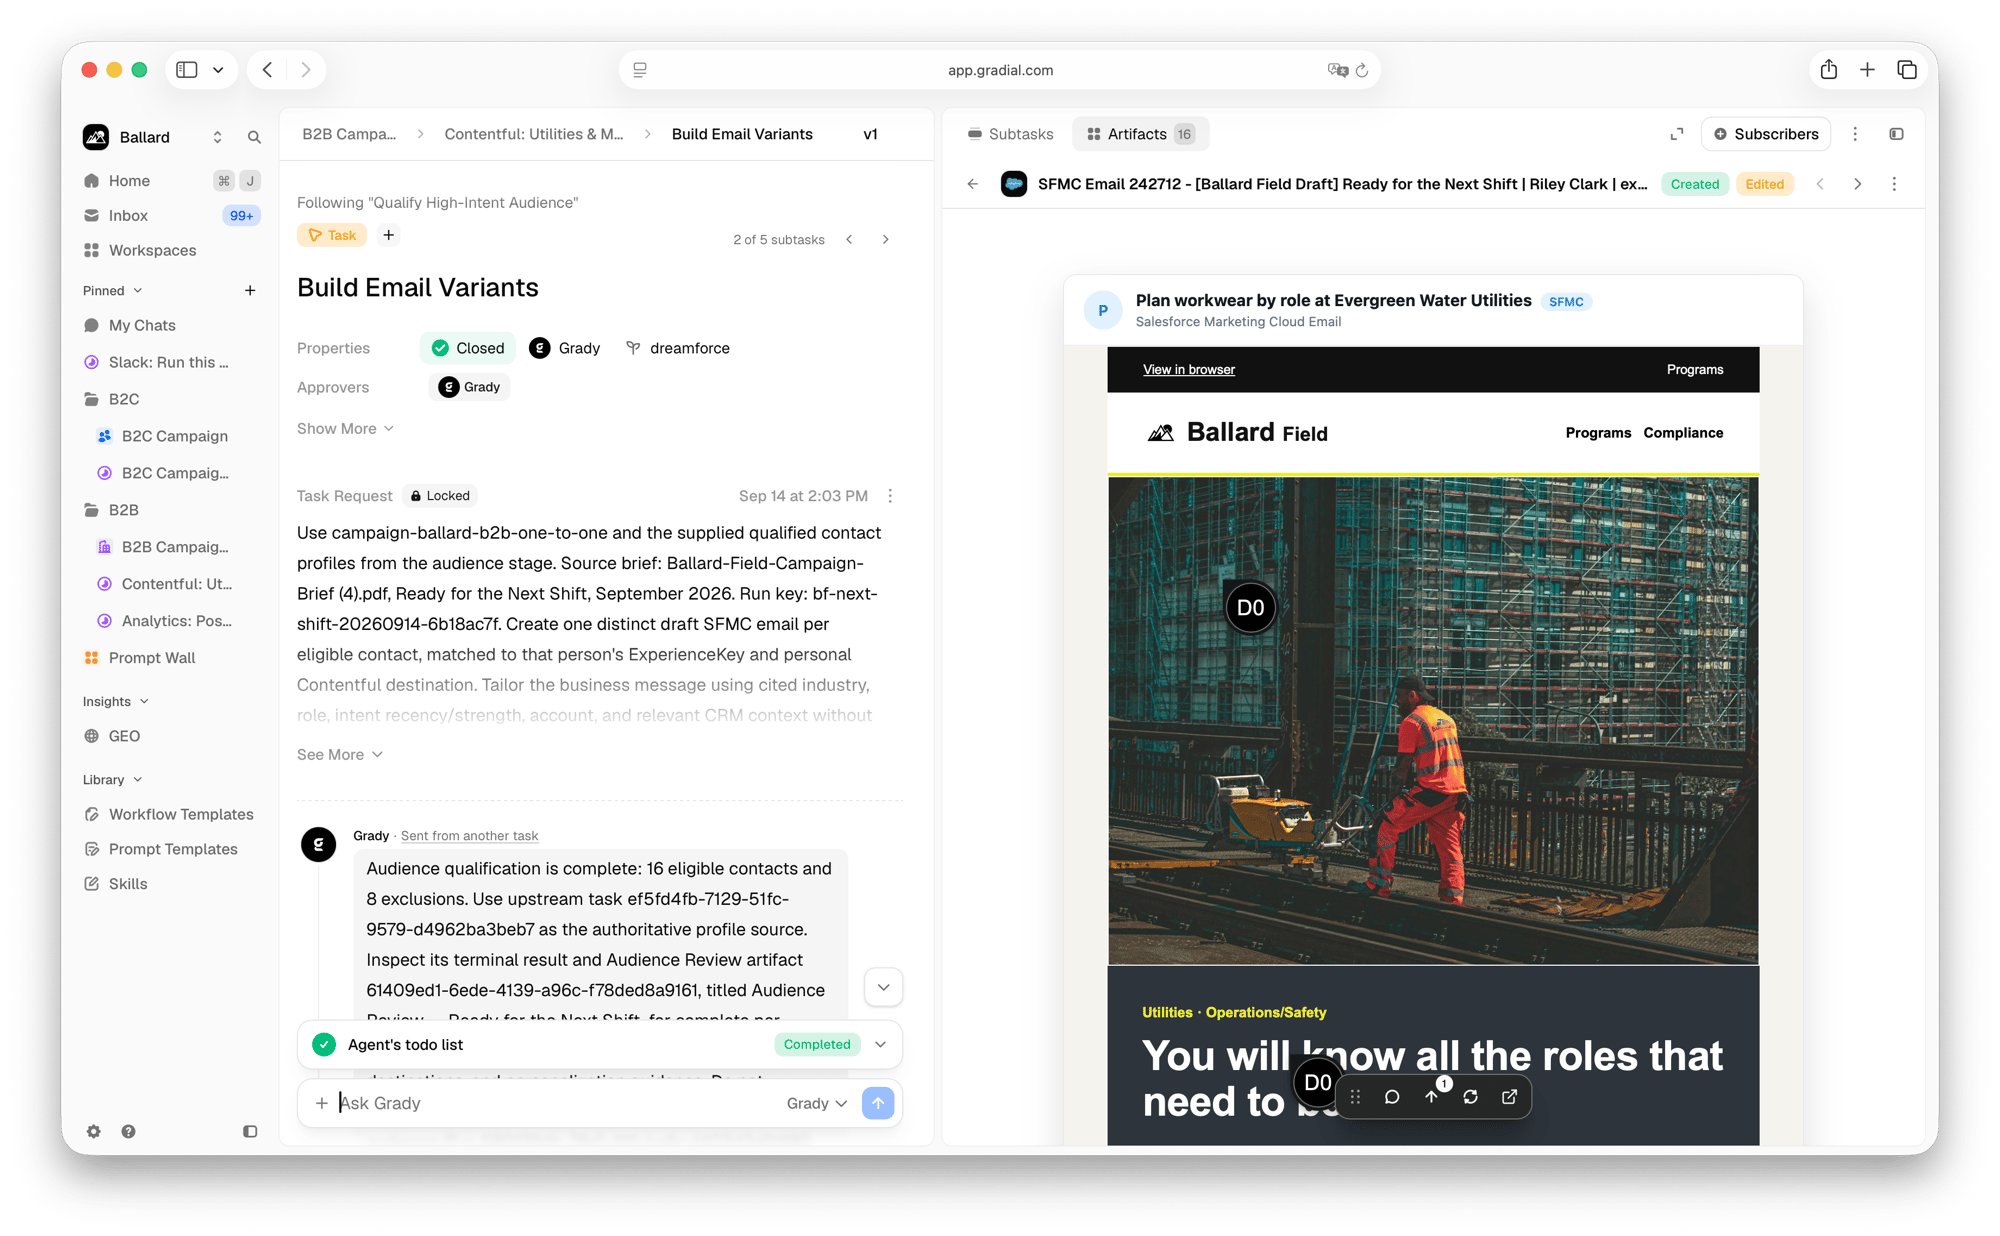Click the Safari address bar

pos(999,70)
